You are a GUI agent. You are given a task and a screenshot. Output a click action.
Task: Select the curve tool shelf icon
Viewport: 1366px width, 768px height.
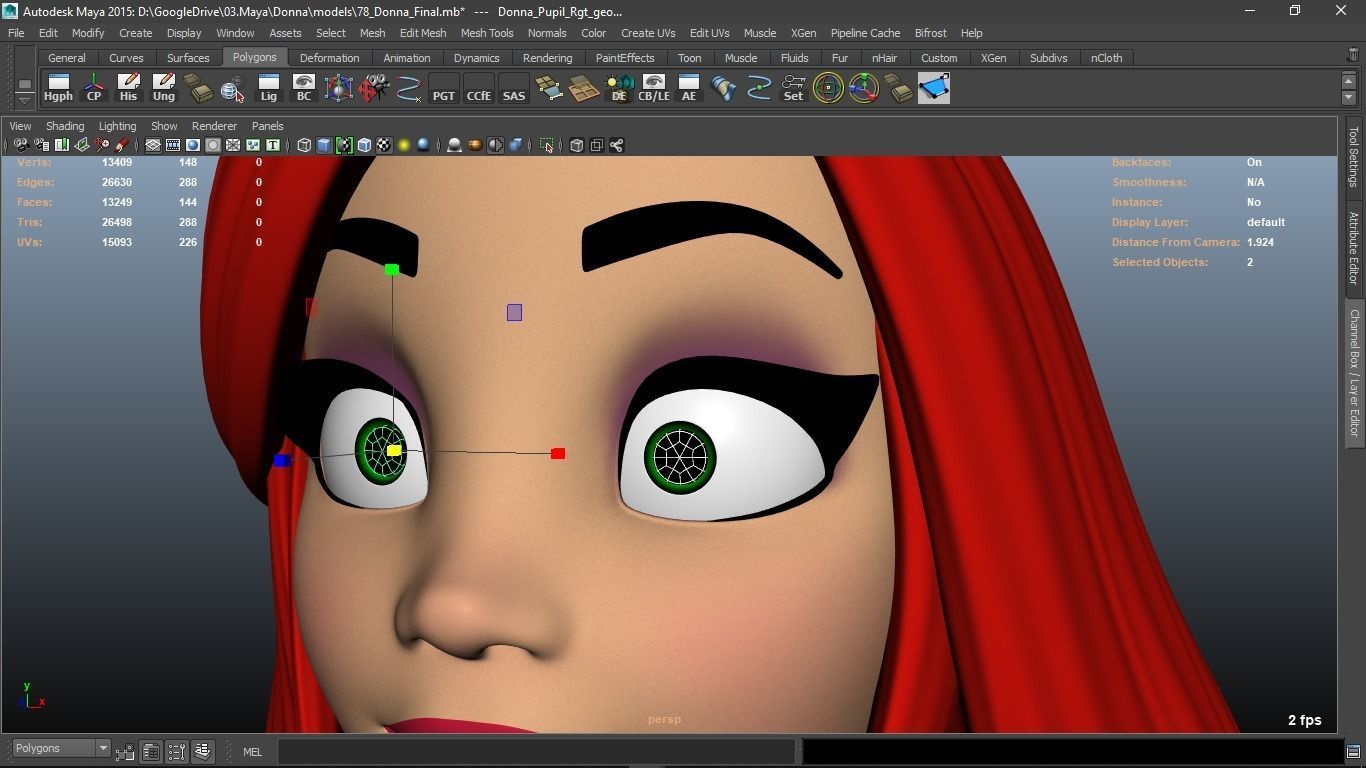408,88
